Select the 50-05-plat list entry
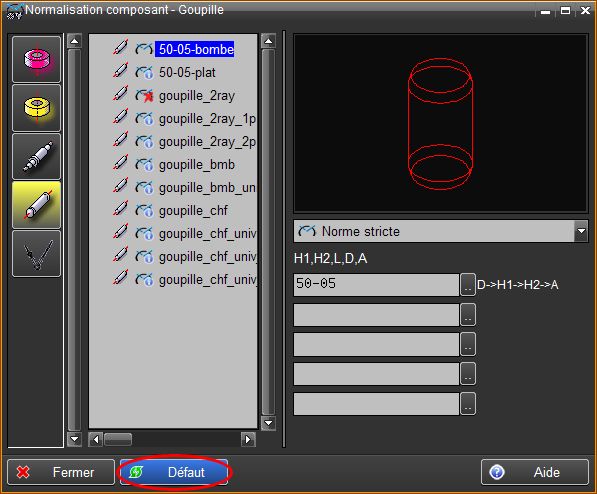Screen dimensions: 597x494 pyautogui.click(x=187, y=72)
